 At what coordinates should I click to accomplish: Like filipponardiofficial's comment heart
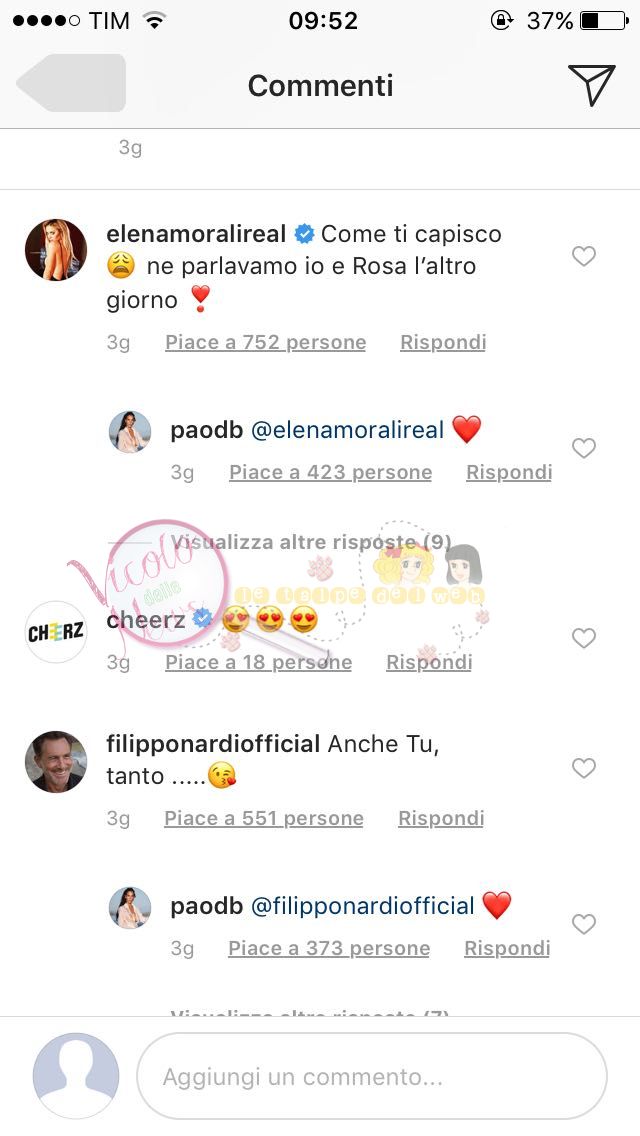click(583, 767)
